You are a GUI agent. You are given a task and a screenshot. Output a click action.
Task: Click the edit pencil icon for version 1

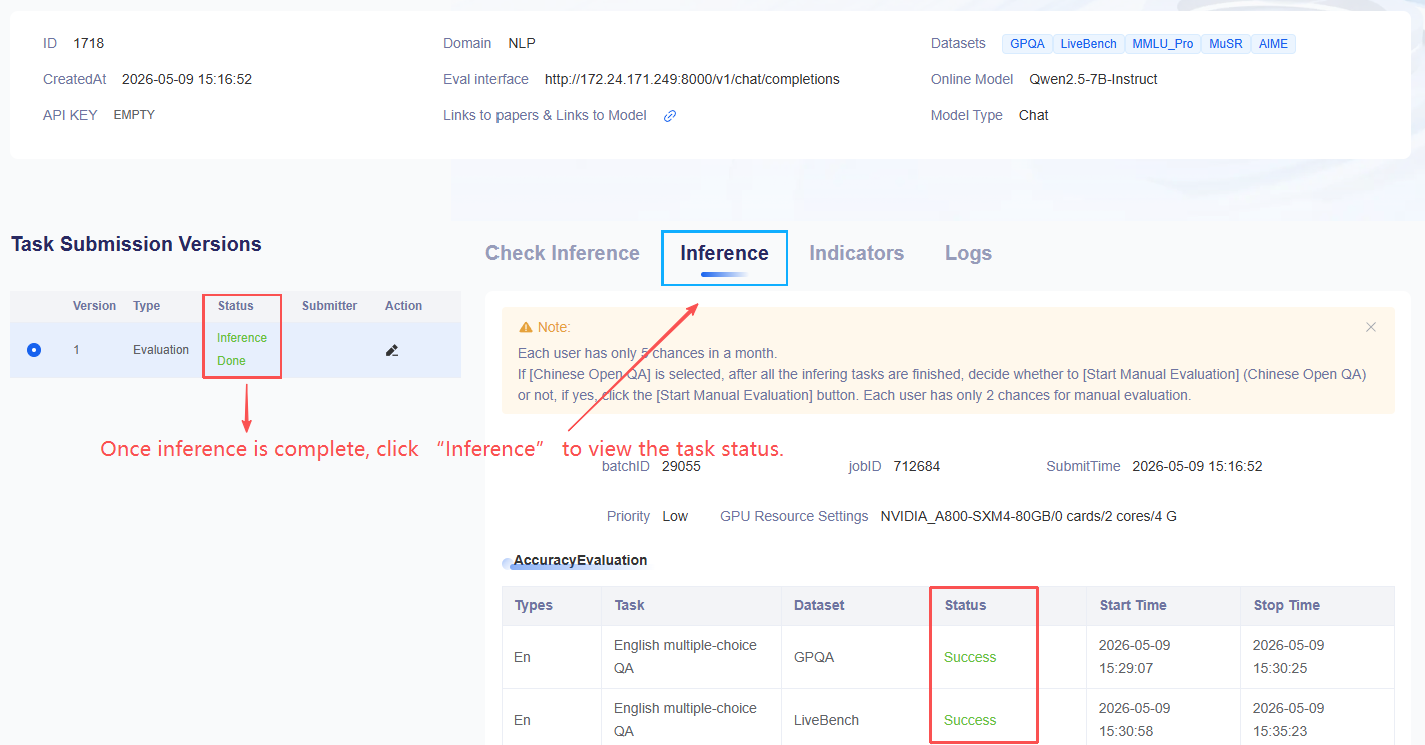click(x=392, y=350)
